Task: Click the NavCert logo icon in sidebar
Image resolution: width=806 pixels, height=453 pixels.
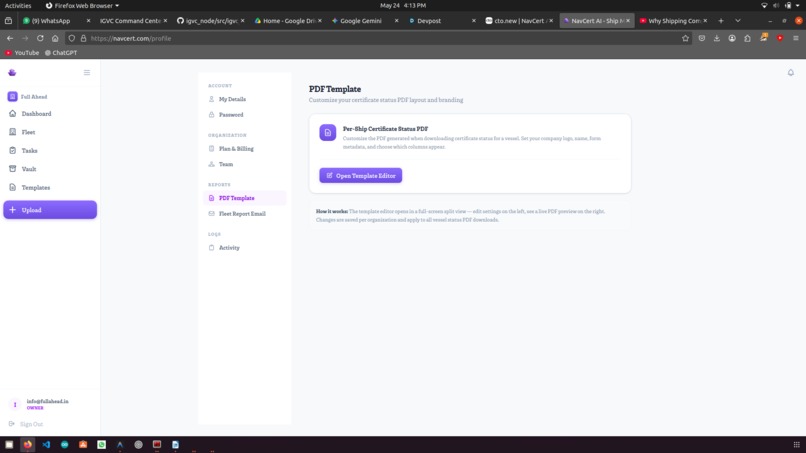Action: (x=12, y=73)
